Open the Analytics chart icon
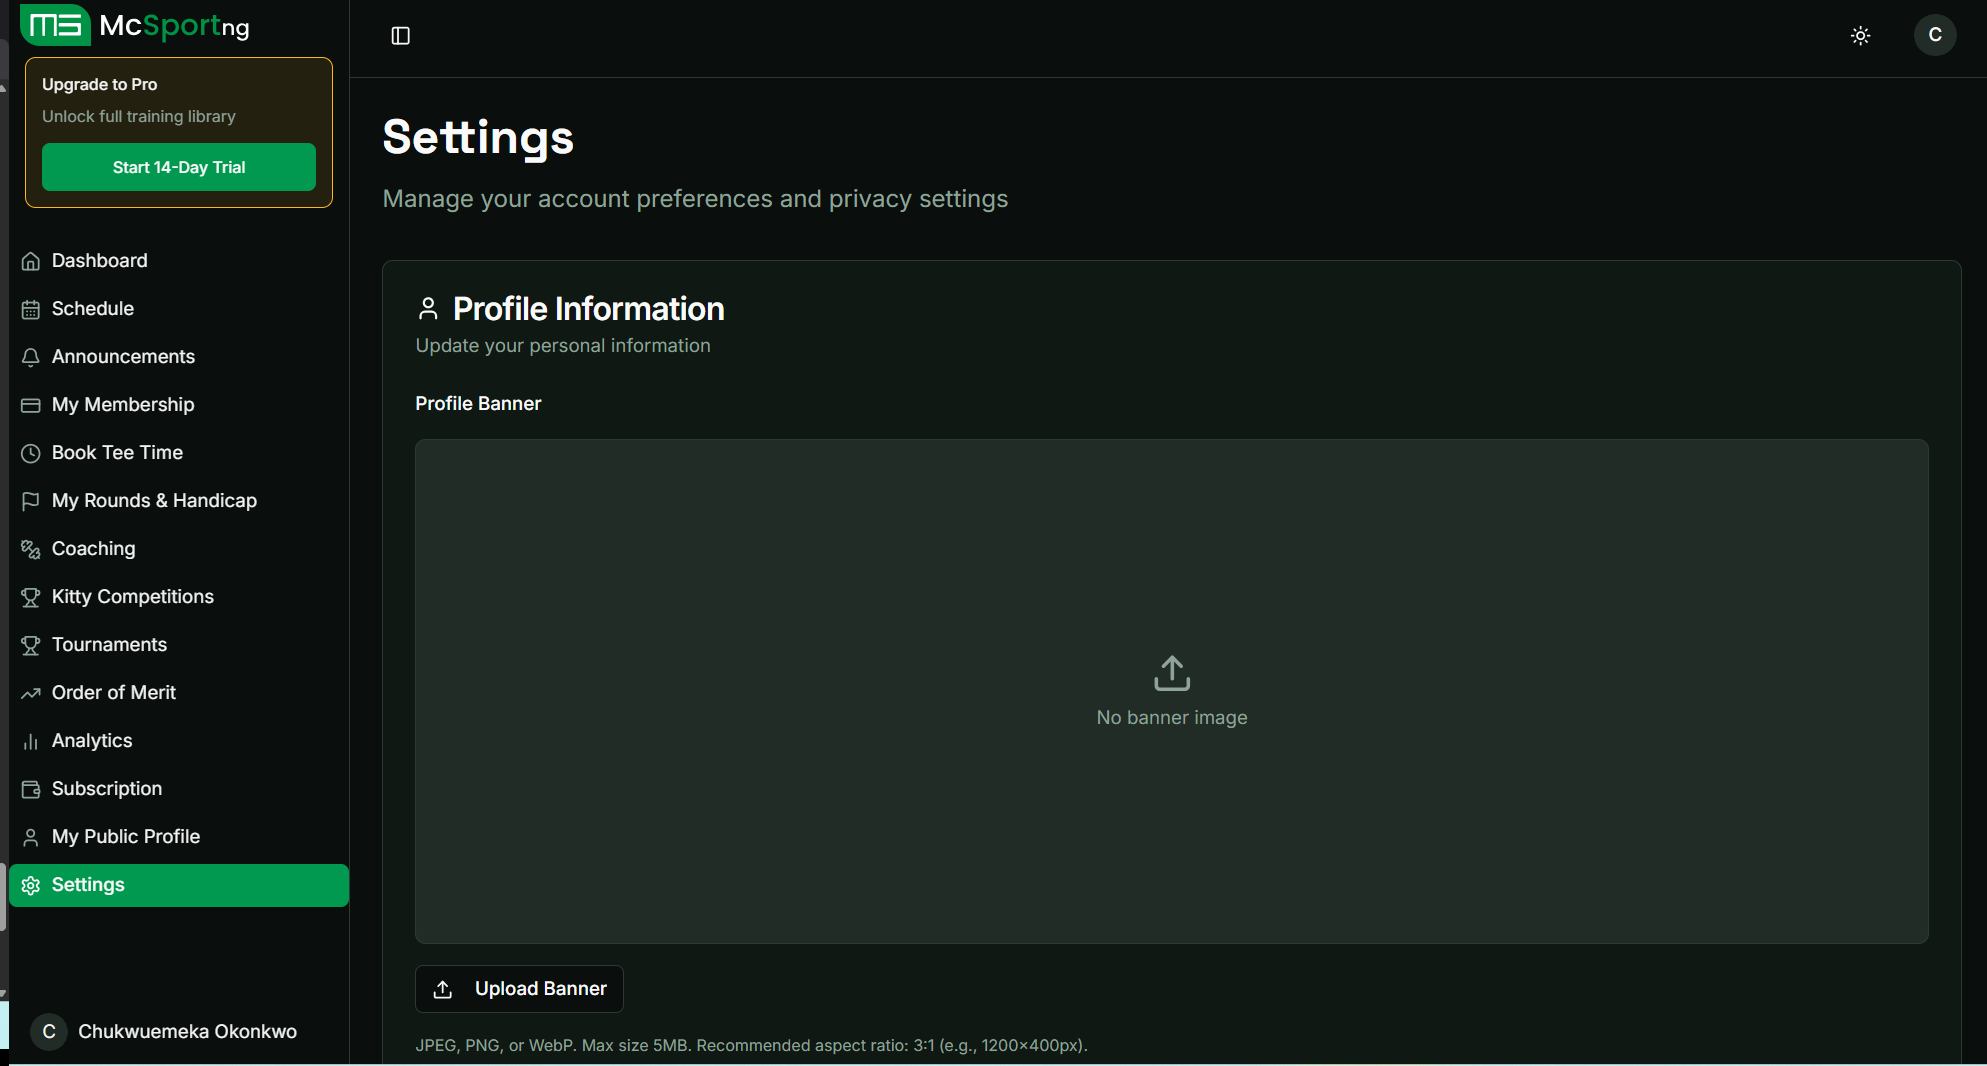Screen dimensions: 1987x1066 click(x=31, y=740)
